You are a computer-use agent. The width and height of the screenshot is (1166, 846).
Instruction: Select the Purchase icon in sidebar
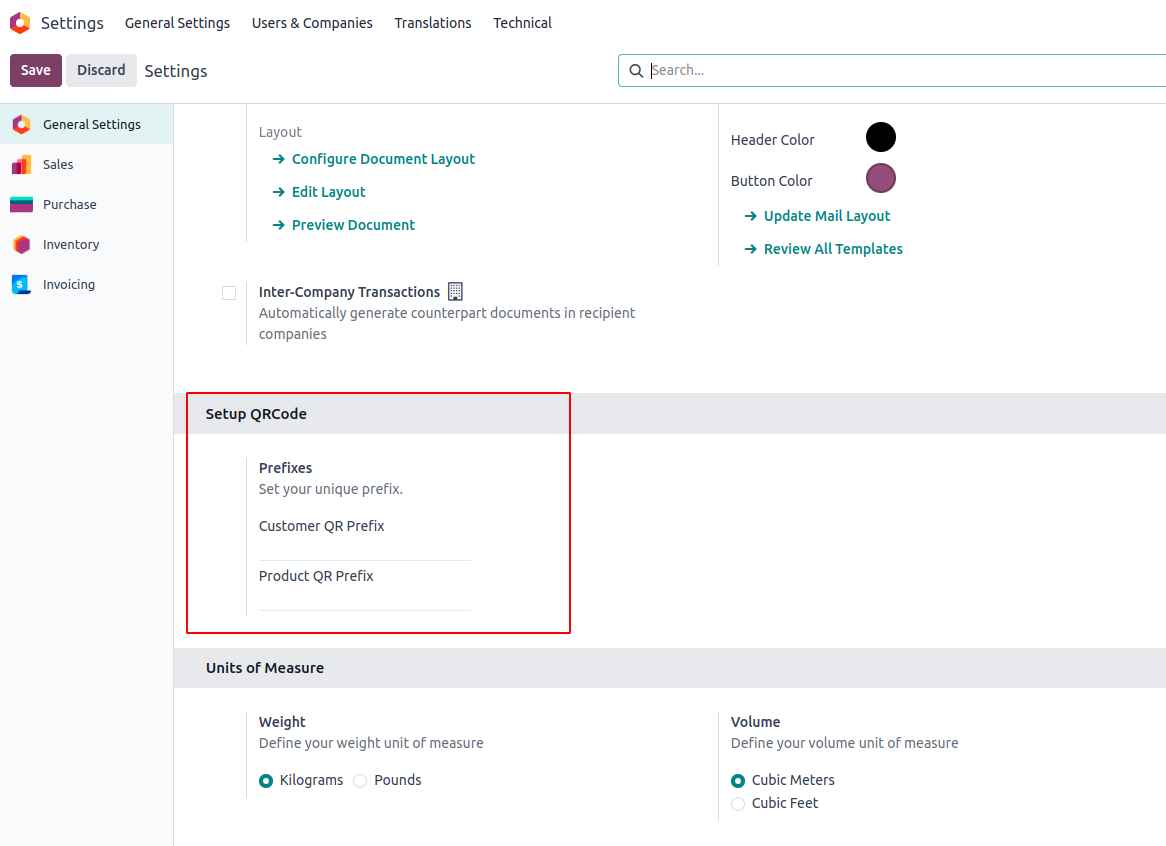click(21, 205)
